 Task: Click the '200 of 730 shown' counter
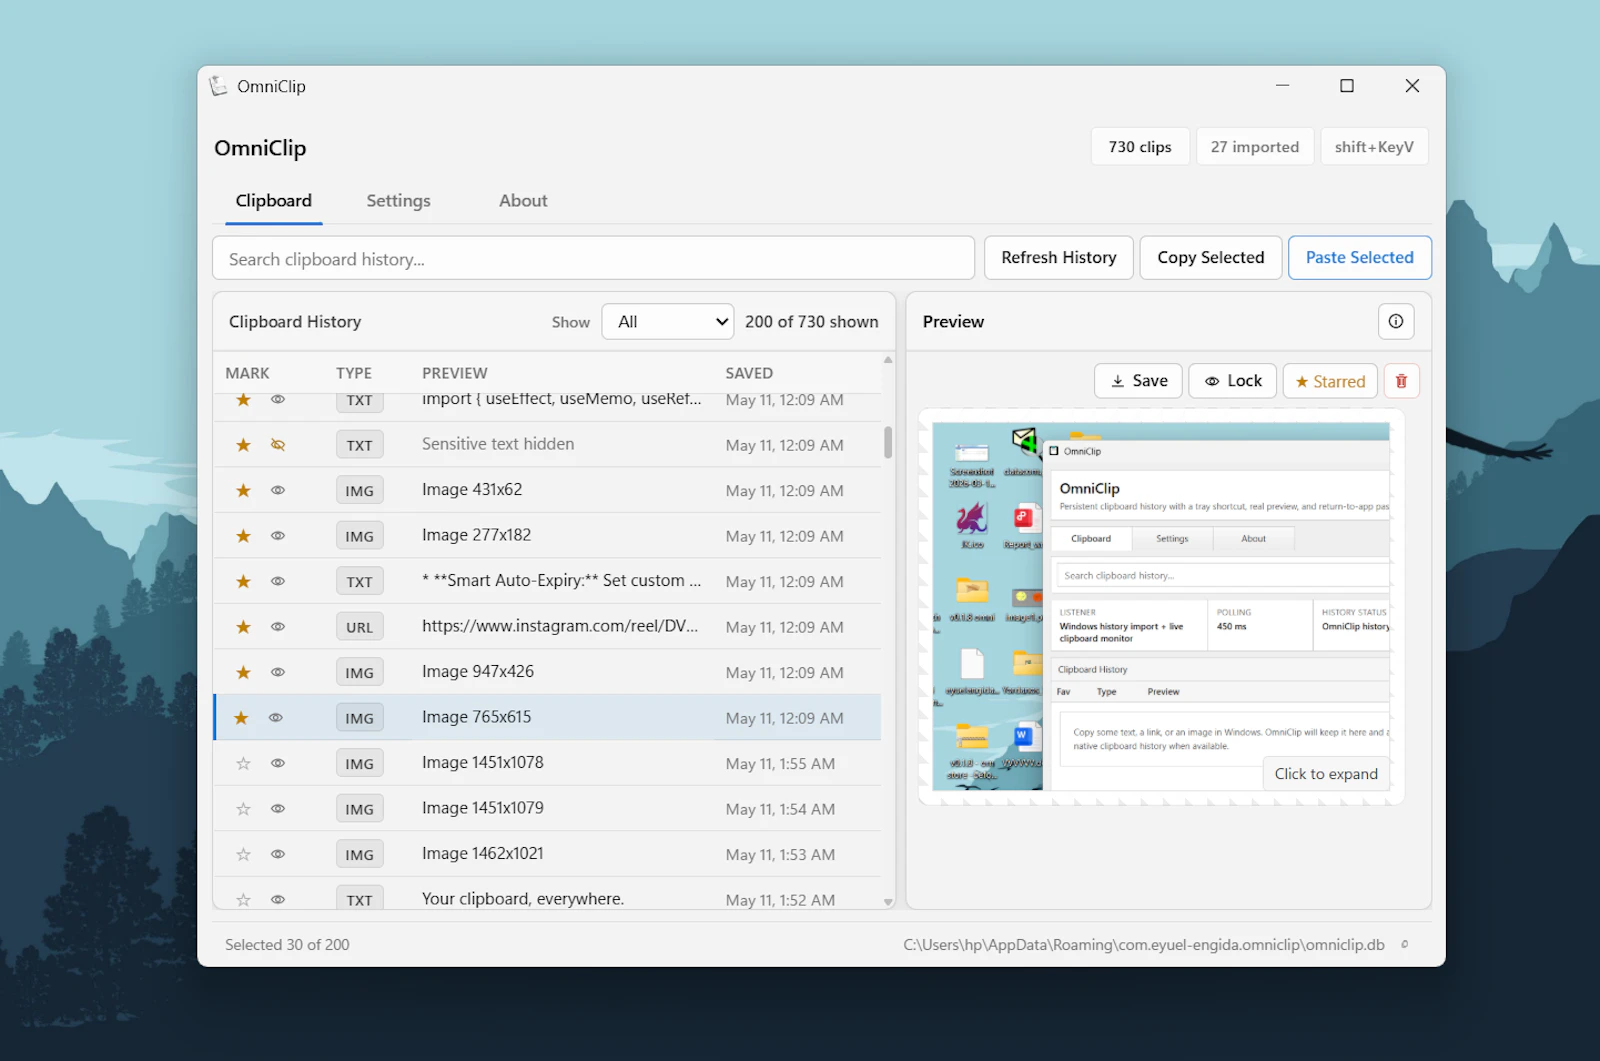(x=812, y=322)
